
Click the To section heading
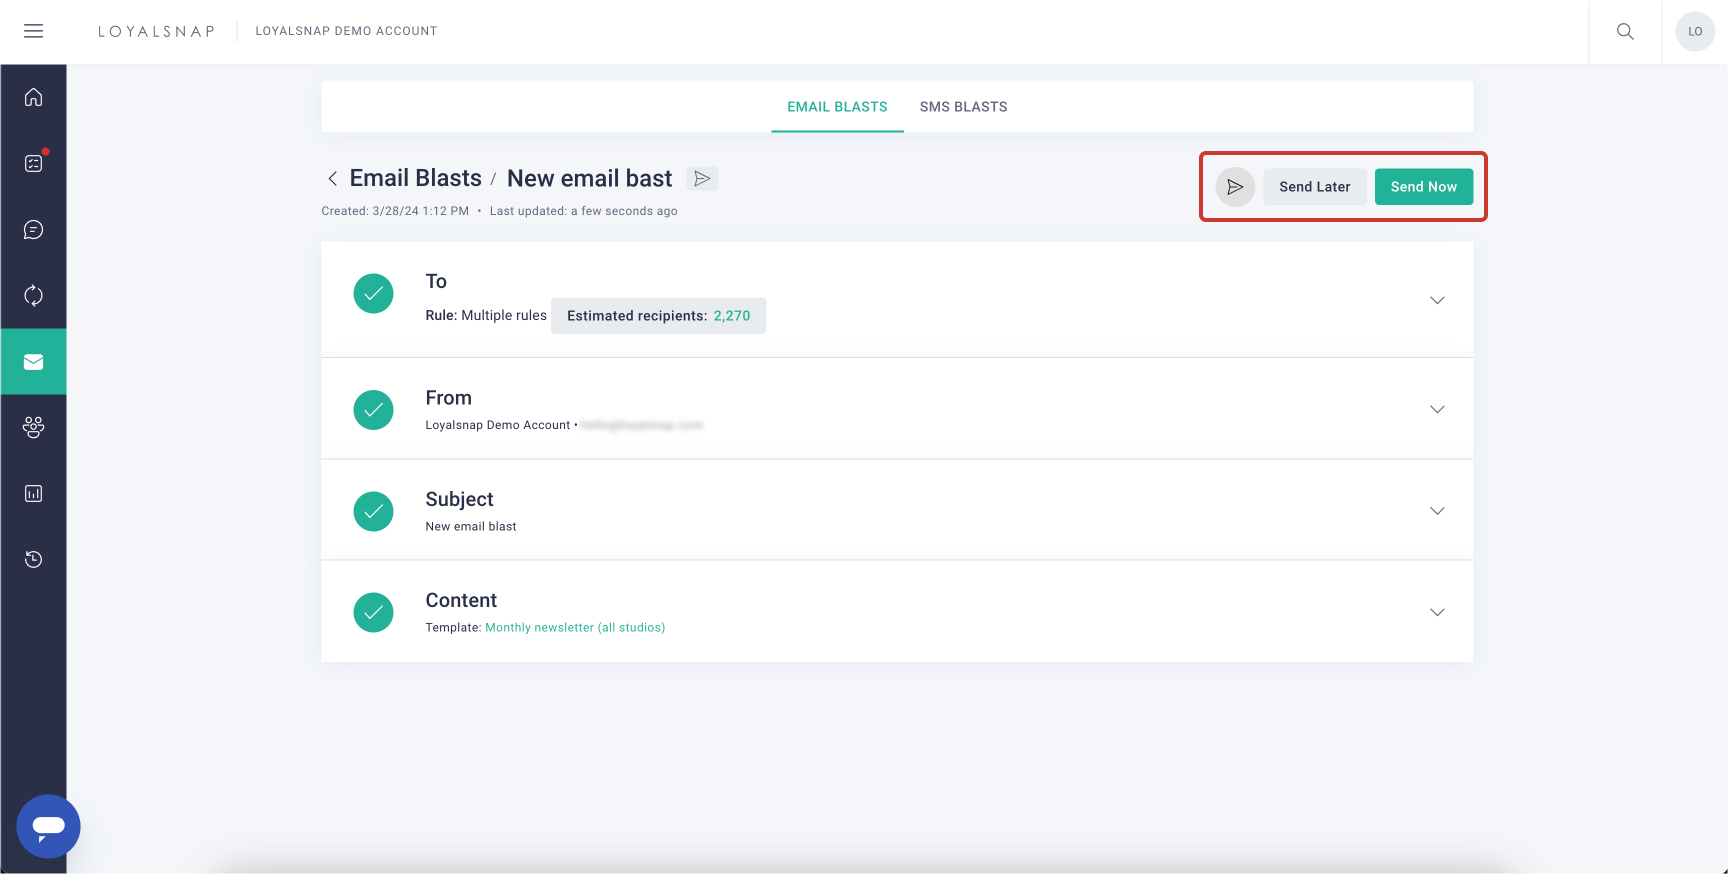pos(436,281)
